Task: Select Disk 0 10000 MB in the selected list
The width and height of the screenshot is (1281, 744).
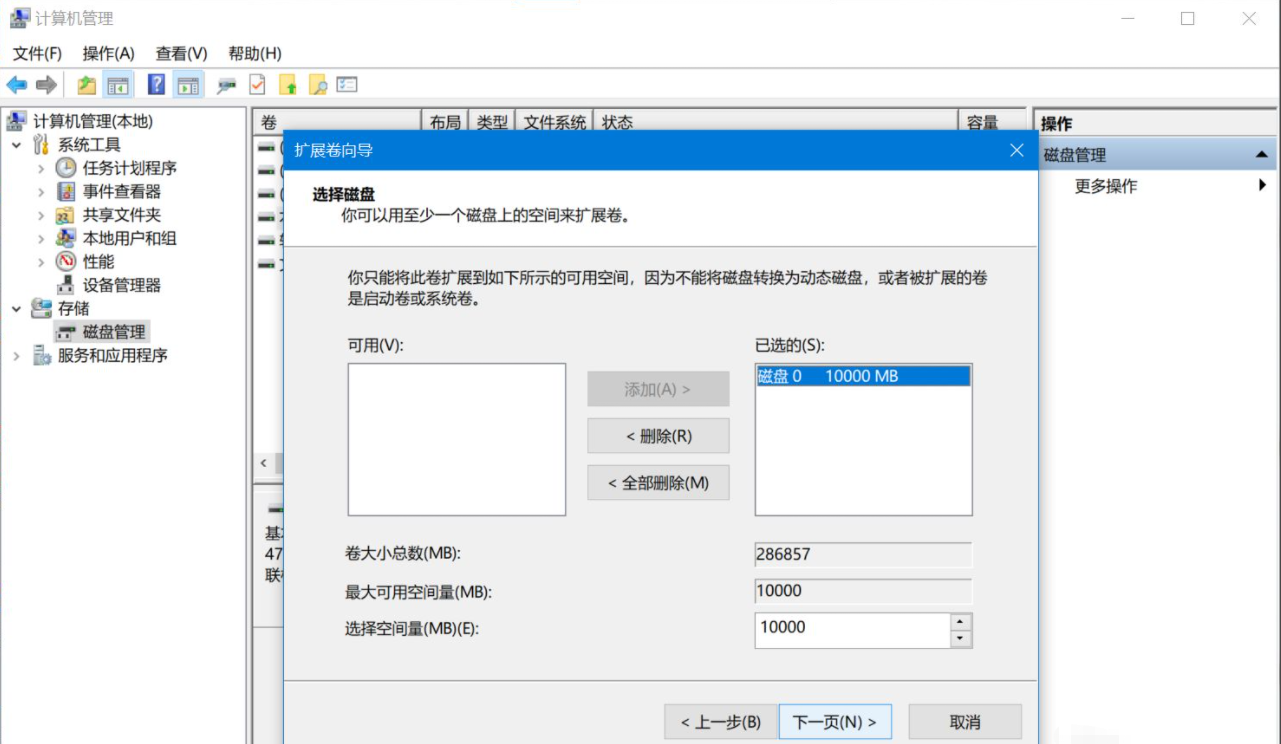Action: 862,377
